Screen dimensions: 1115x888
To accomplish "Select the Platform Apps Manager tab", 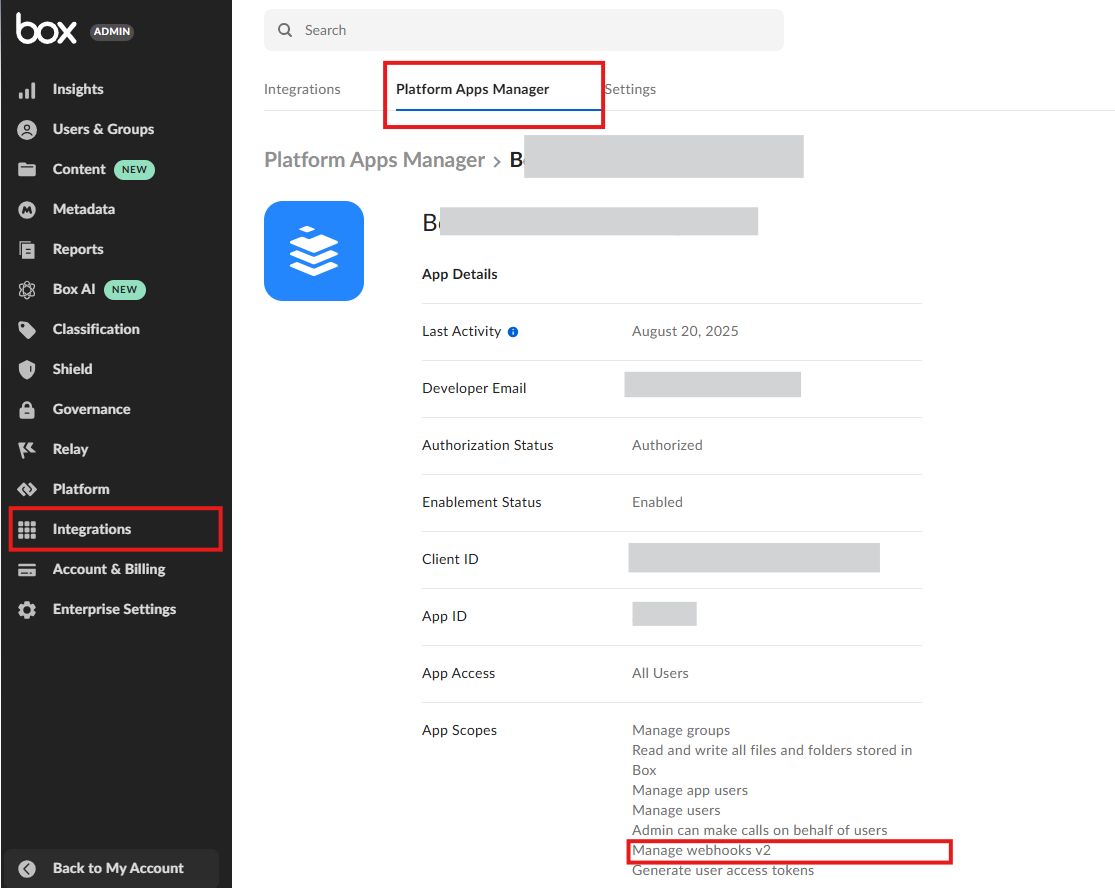I will pos(472,90).
